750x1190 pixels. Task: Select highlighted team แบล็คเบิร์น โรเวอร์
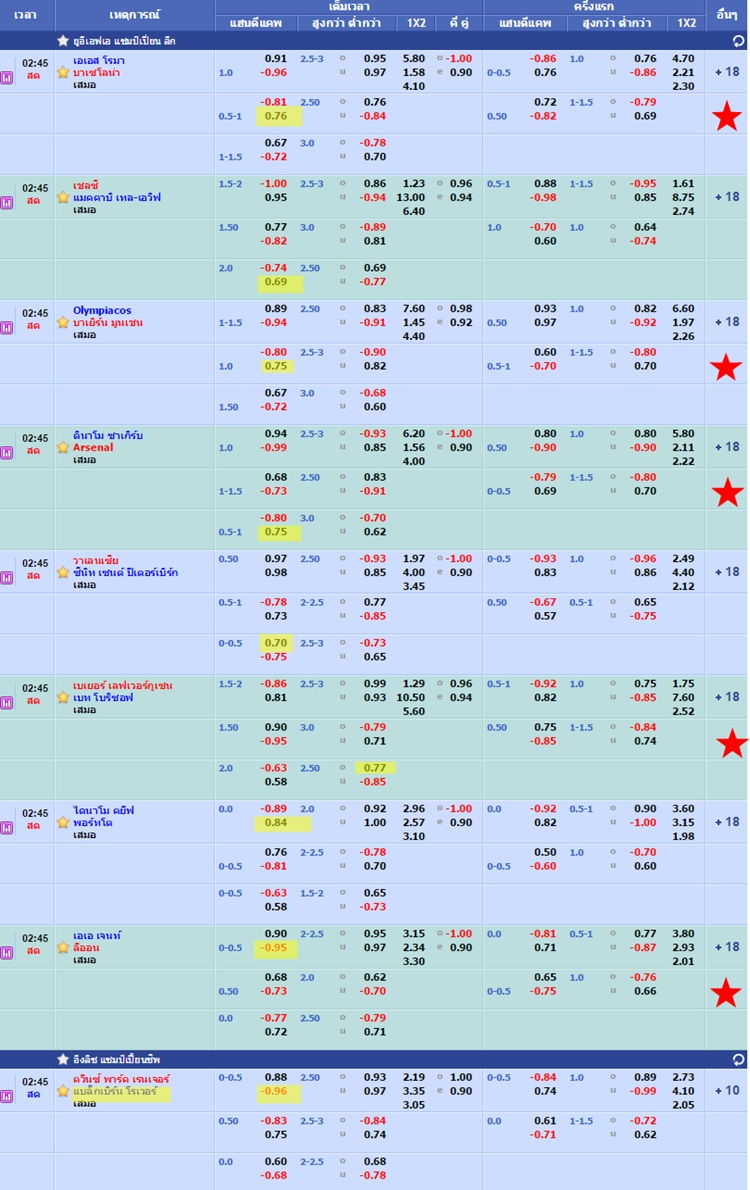coord(115,1091)
